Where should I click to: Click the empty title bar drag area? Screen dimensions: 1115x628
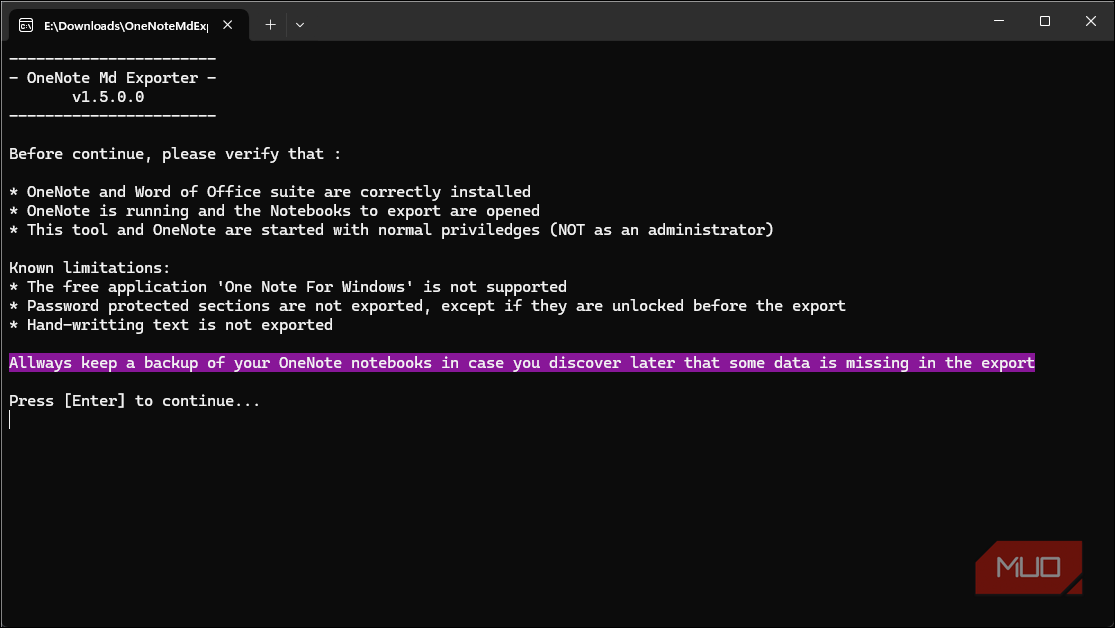tap(640, 21)
